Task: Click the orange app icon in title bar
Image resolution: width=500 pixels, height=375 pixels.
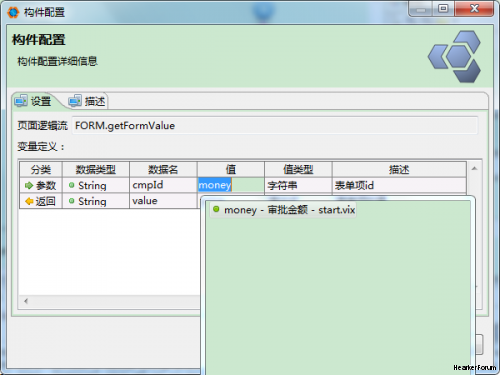Action: click(x=13, y=12)
